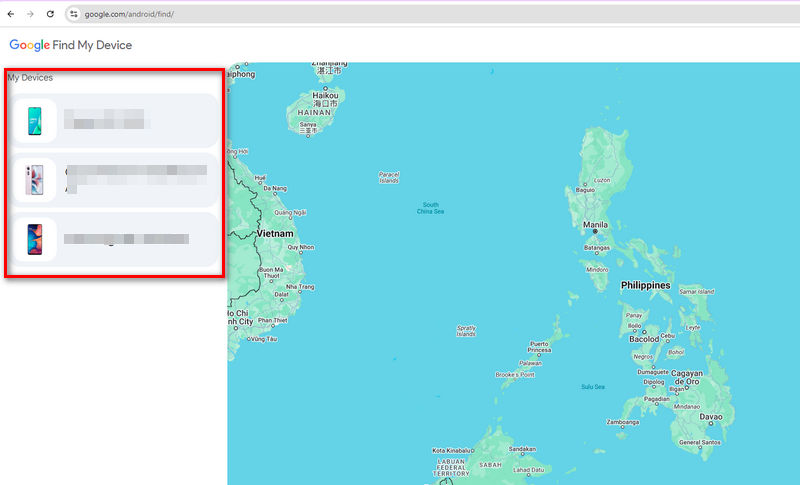Image resolution: width=800 pixels, height=485 pixels.
Task: Focus the google.com/android/find address bar
Action: tap(434, 14)
